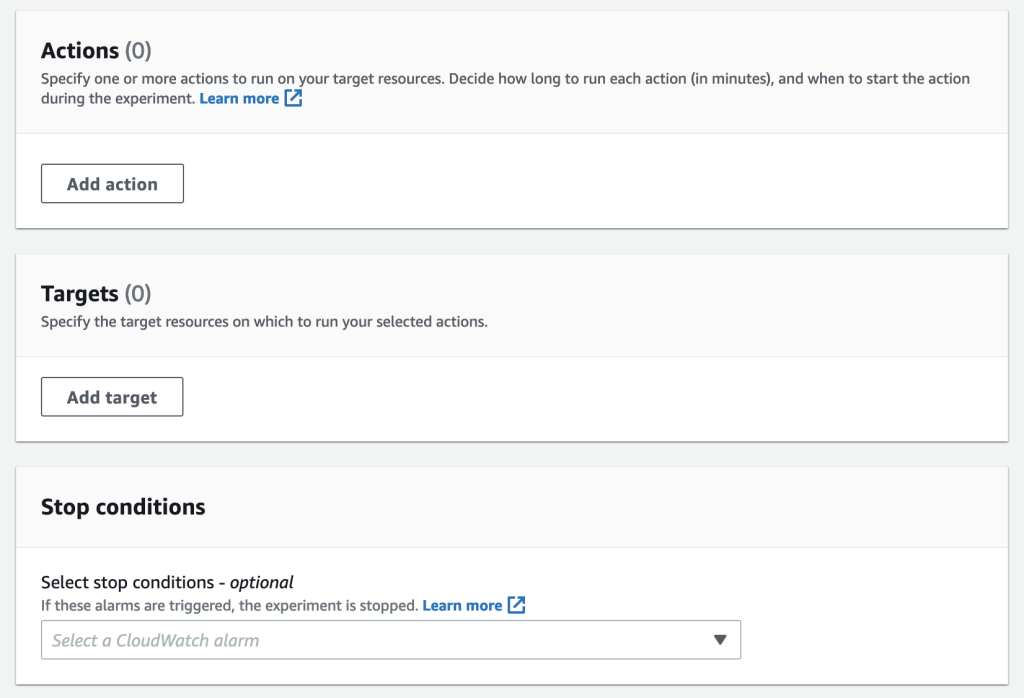Click the Targets section heading

pos(80,293)
